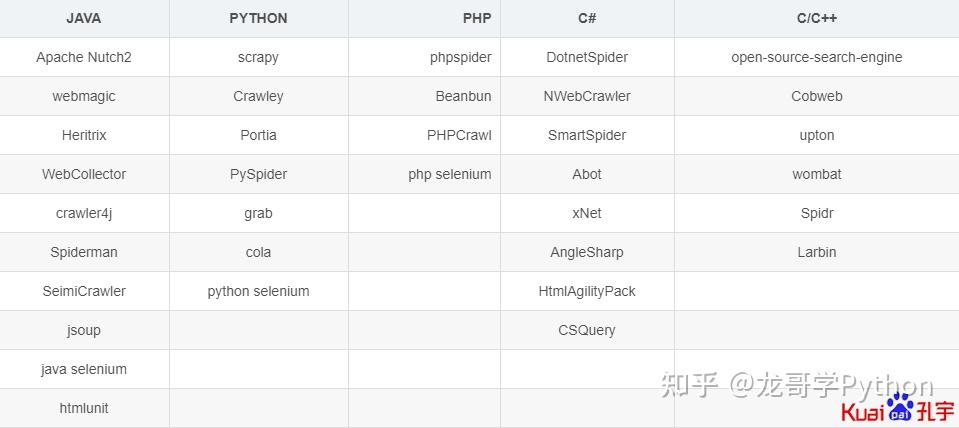Image resolution: width=959 pixels, height=428 pixels.
Task: Select AngleSharp in the C# column
Action: tap(587, 252)
